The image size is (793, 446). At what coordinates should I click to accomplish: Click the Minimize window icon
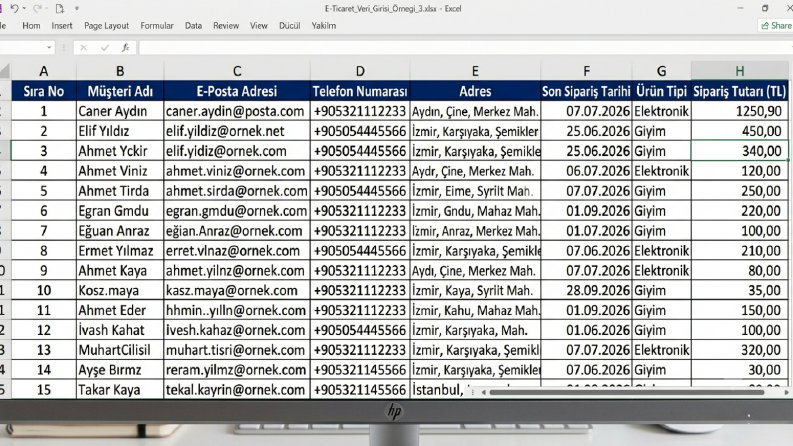tap(740, 8)
